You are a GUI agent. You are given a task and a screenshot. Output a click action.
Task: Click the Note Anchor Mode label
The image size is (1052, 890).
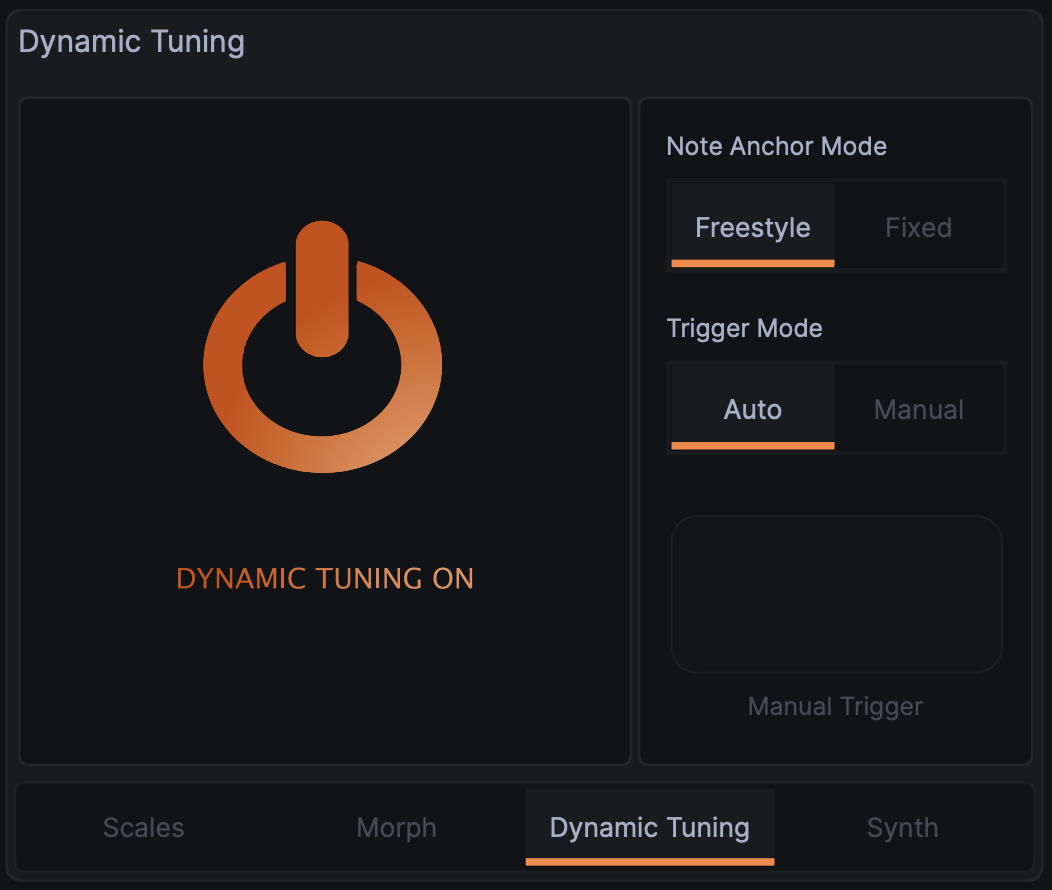(777, 146)
